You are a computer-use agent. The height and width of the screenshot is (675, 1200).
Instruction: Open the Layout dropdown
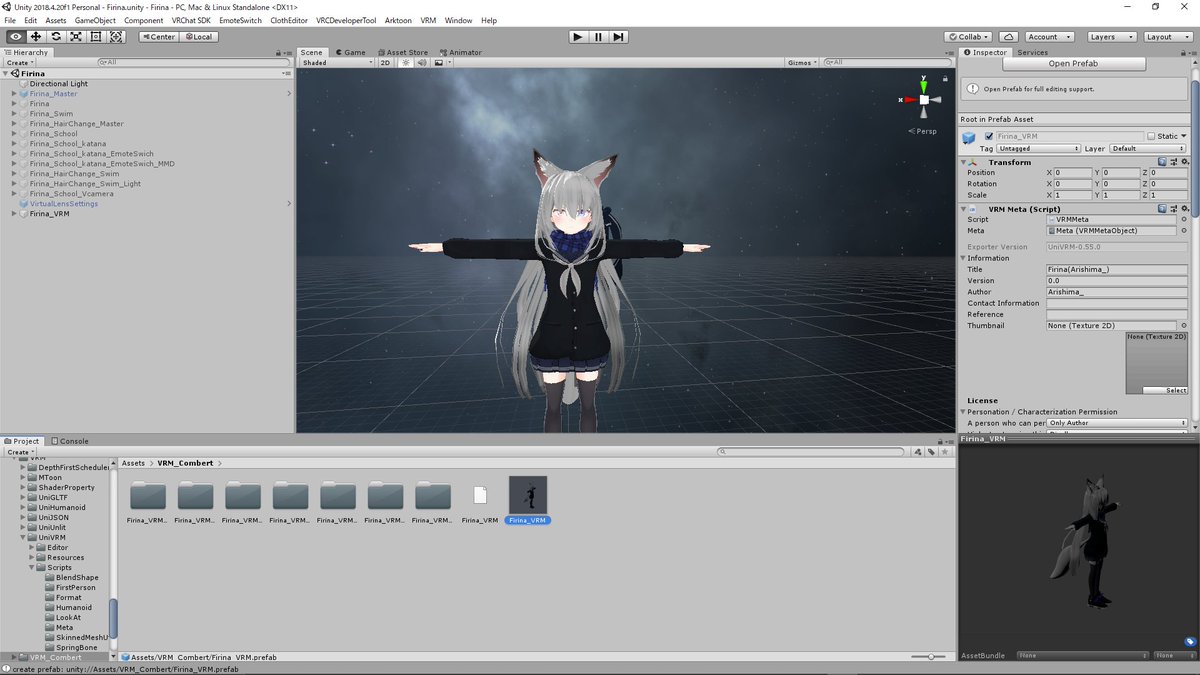[x=1166, y=36]
